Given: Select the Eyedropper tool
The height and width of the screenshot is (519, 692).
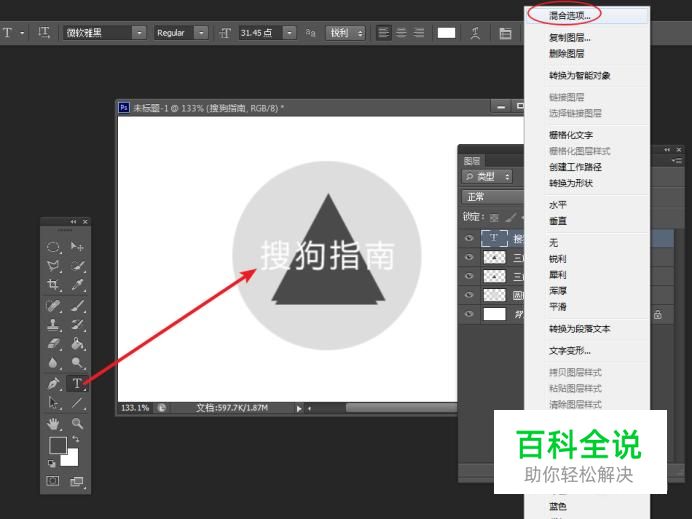Looking at the screenshot, I should point(77,285).
